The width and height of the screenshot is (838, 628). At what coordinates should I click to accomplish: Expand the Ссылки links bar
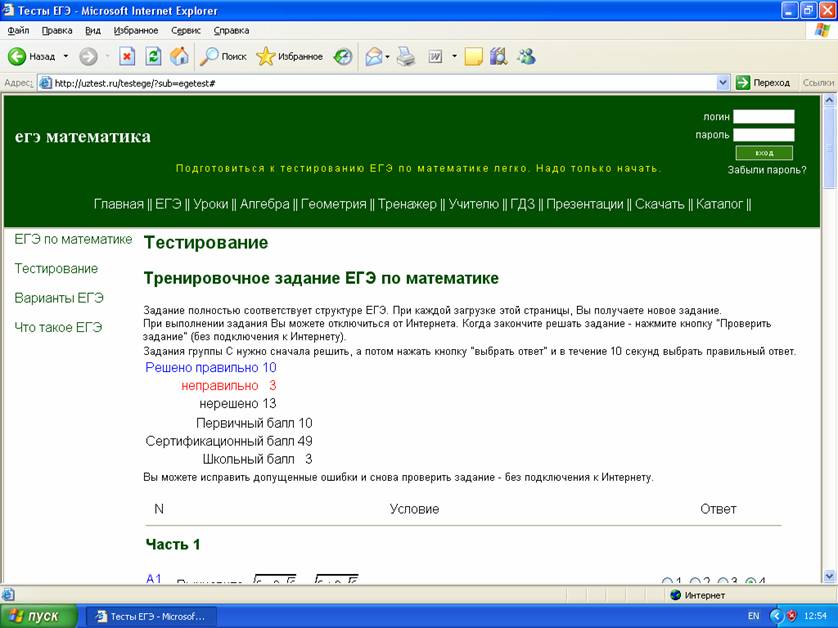[818, 83]
